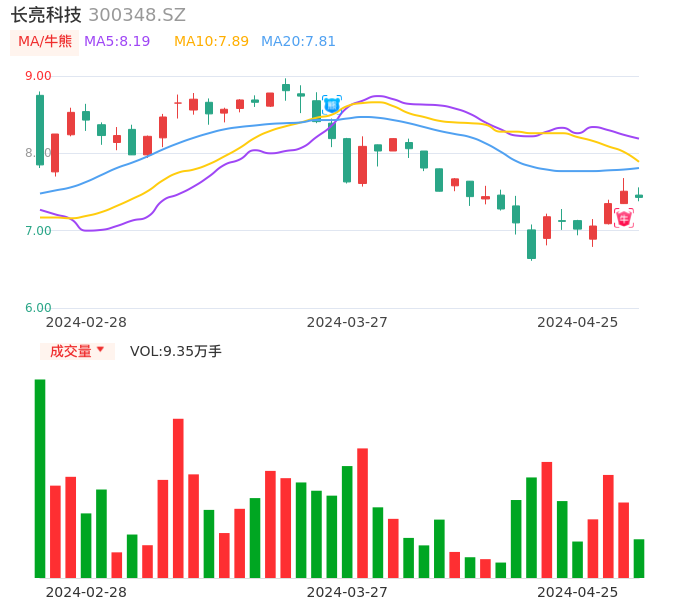686x606 pixels.
Task: Click the blue bear signal icon
Action: tap(332, 105)
